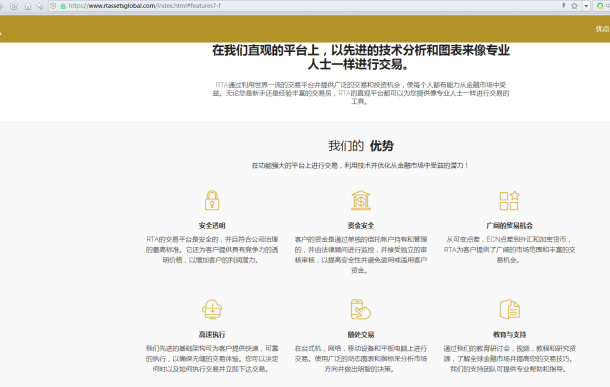610x387 pixels.
Task: Click description starting 从可变点差，ECN点差
Action: click(509, 249)
